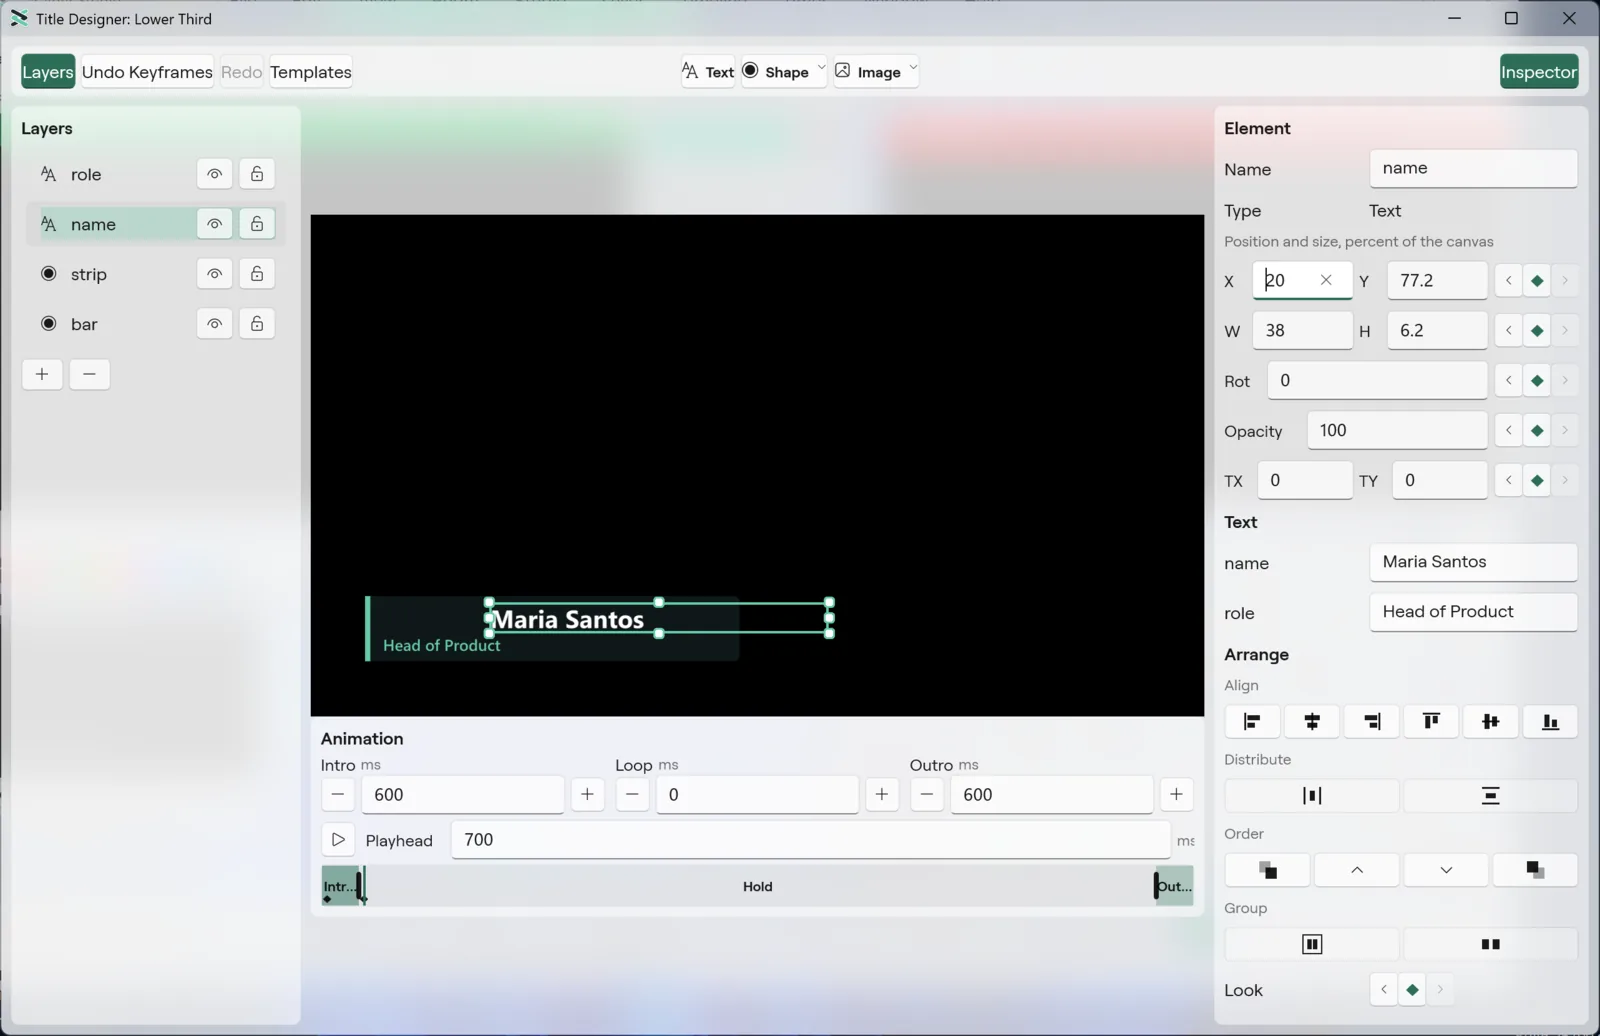Go to previous Rot keyframe
Image resolution: width=1600 pixels, height=1036 pixels.
[1508, 381]
